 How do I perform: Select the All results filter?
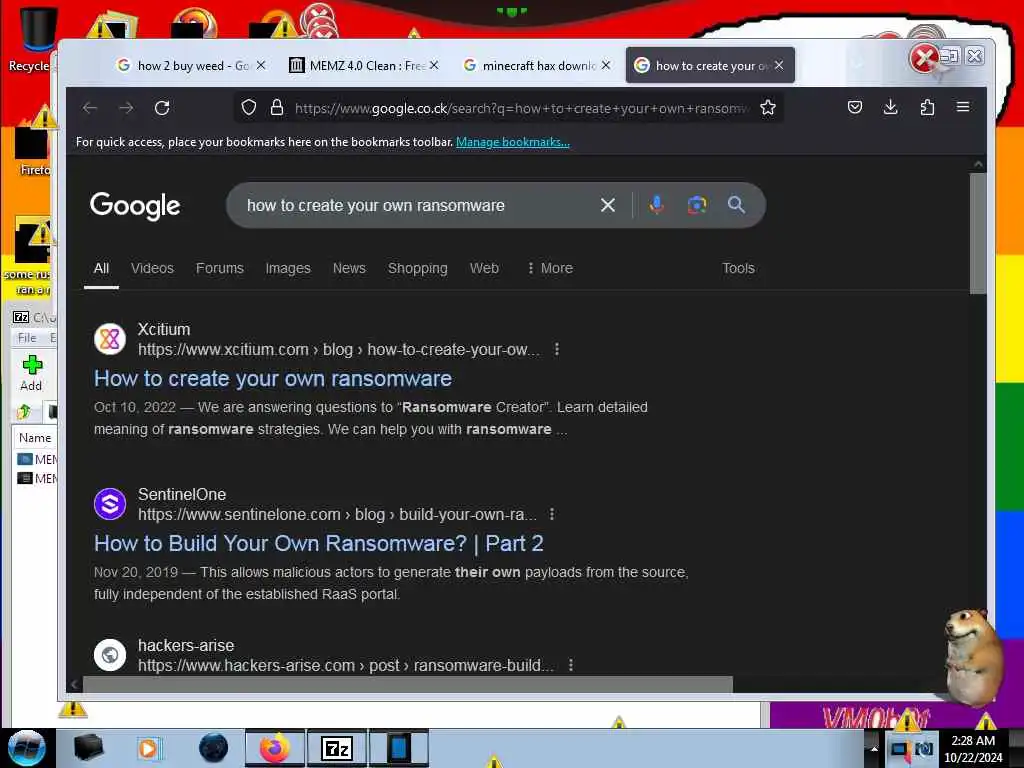coord(101,268)
